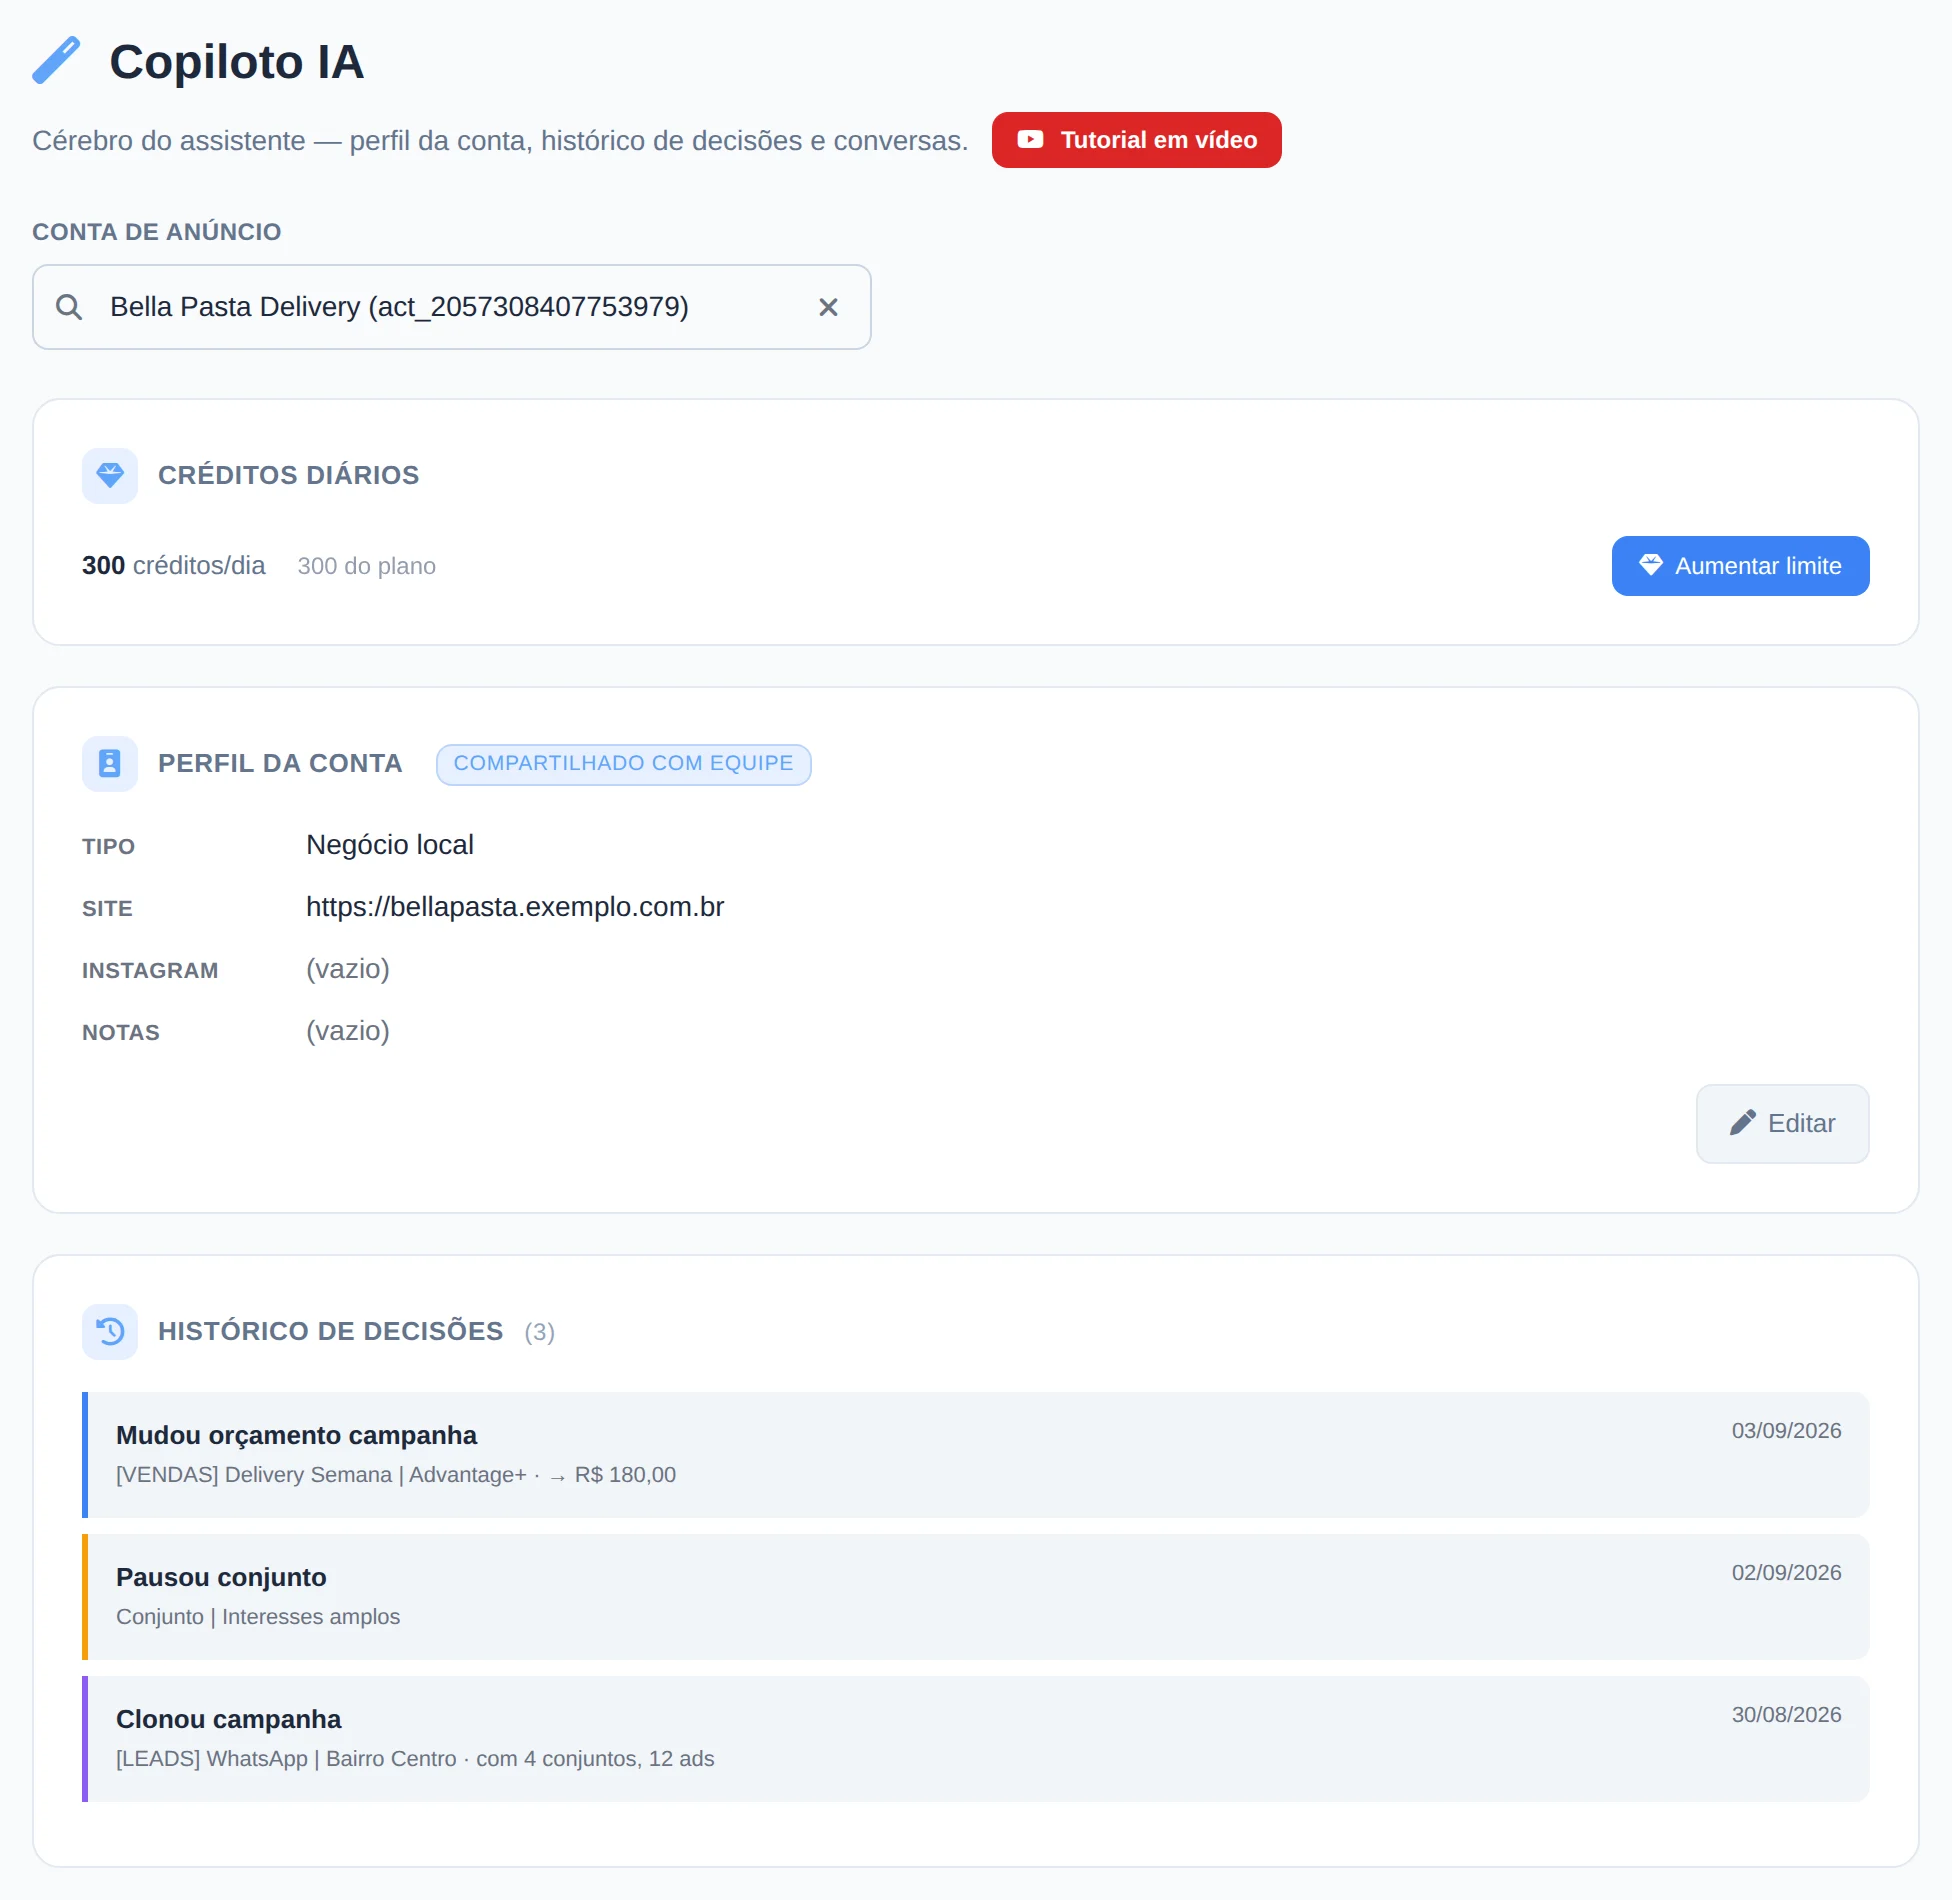Click the PERFIL DA CONTA heading

(280, 763)
